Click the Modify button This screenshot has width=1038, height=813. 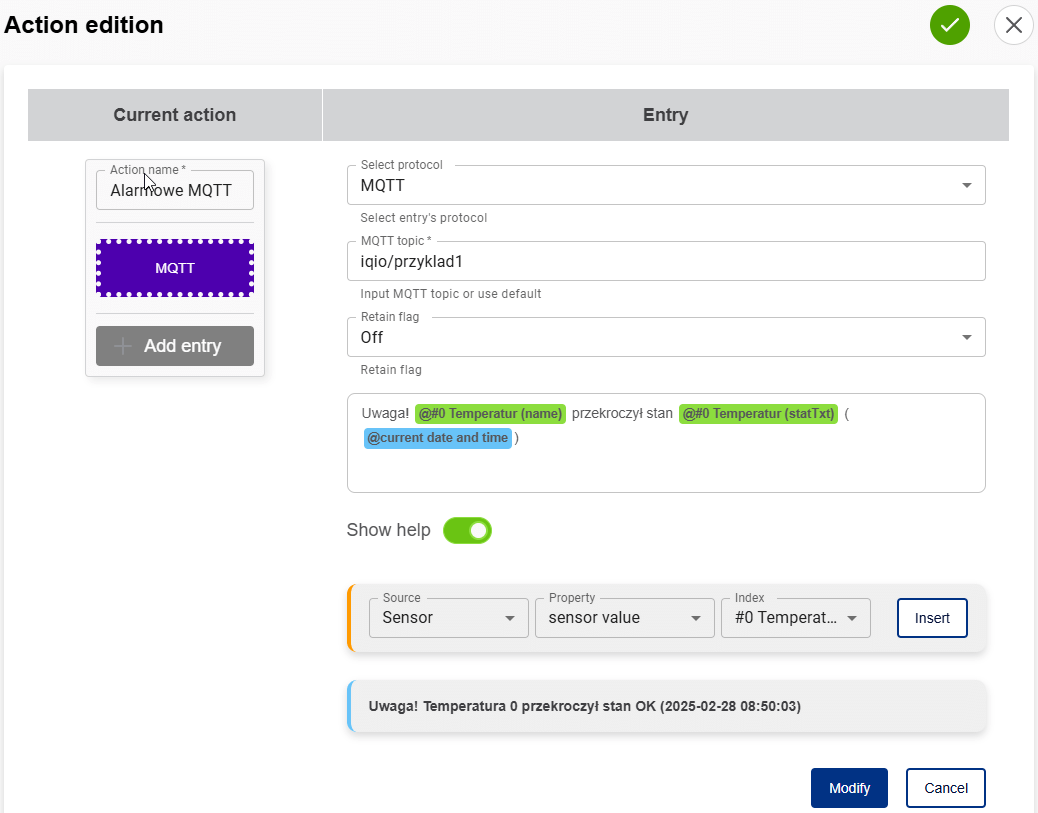click(x=849, y=788)
